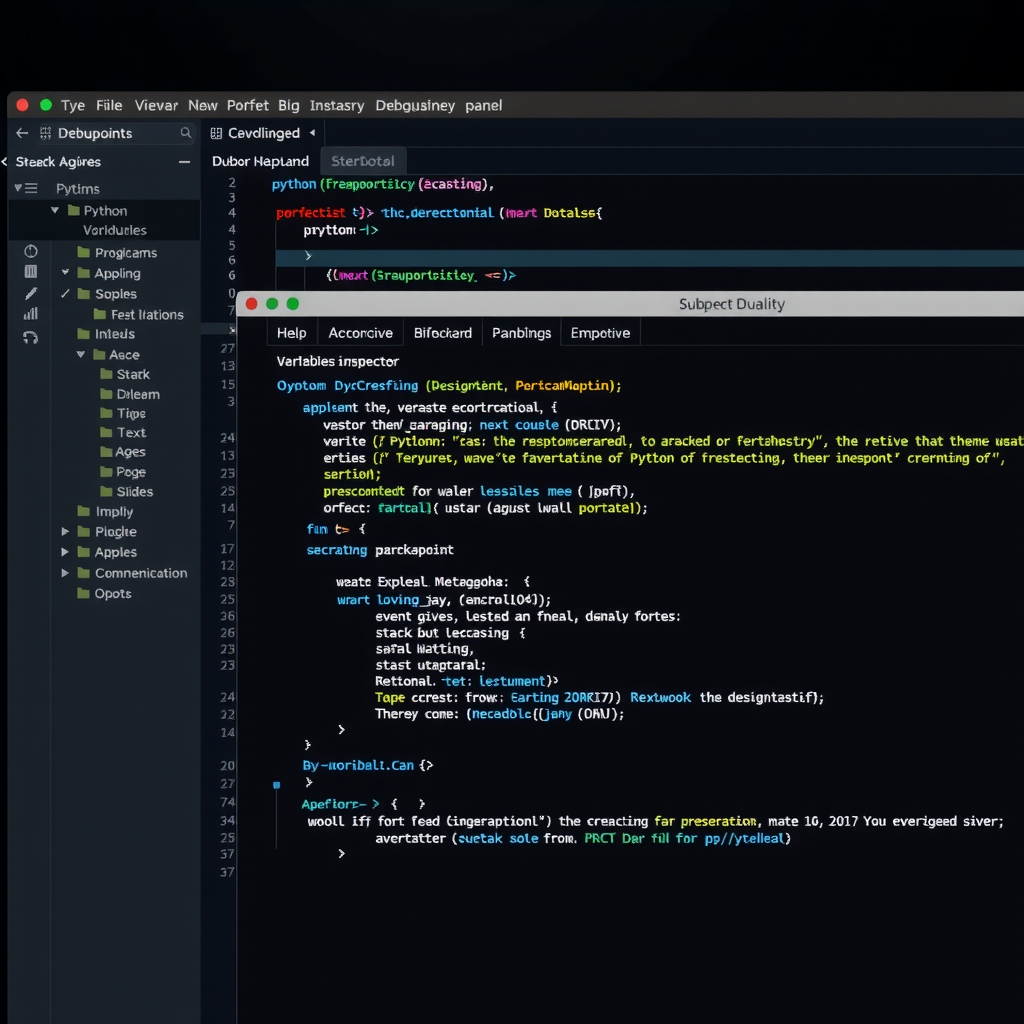Click the Help button in Subpect Duality
The image size is (1024, 1024).
click(292, 333)
